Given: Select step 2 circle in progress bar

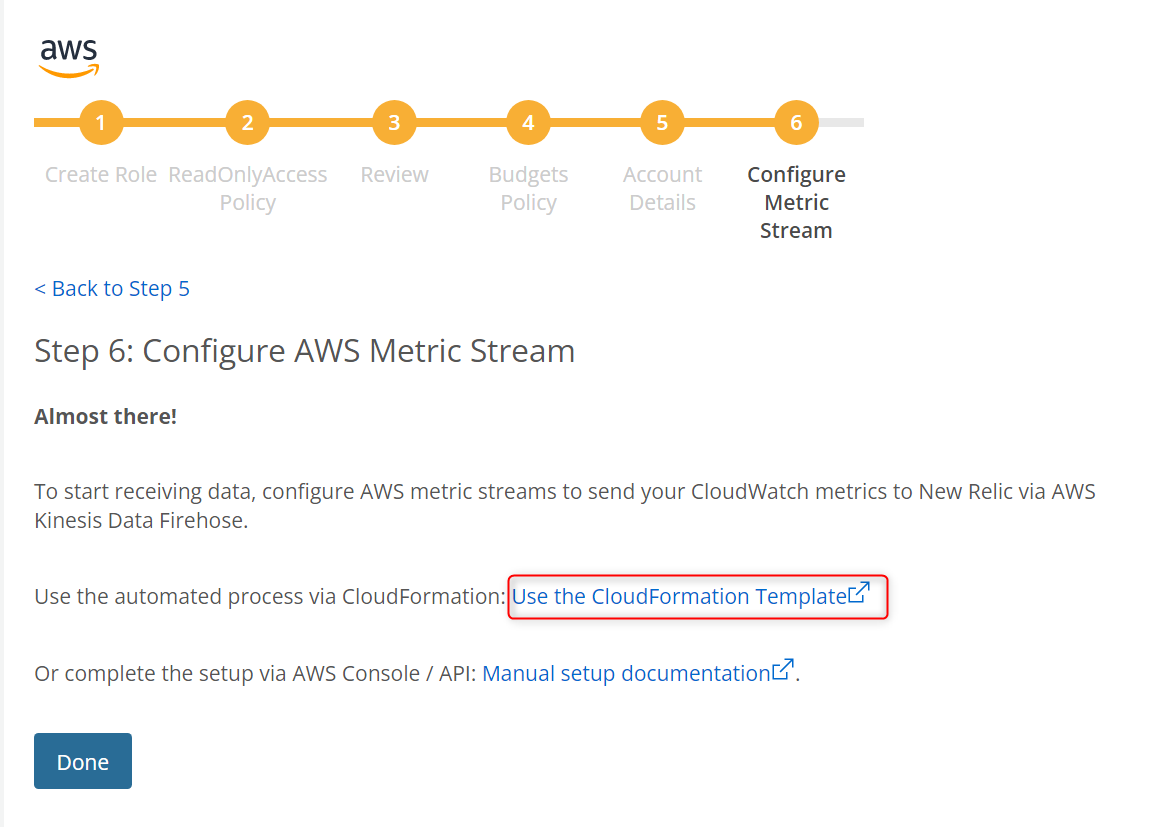Looking at the screenshot, I should click(x=247, y=122).
